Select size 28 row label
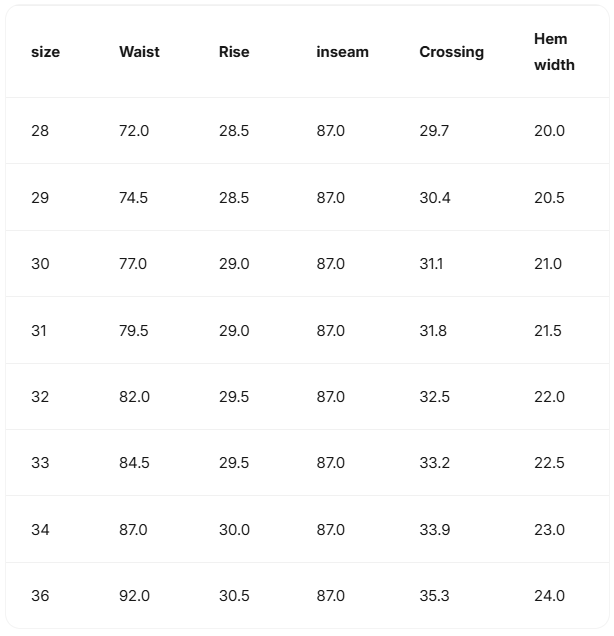Viewport: 614px width, 636px height. tap(40, 131)
